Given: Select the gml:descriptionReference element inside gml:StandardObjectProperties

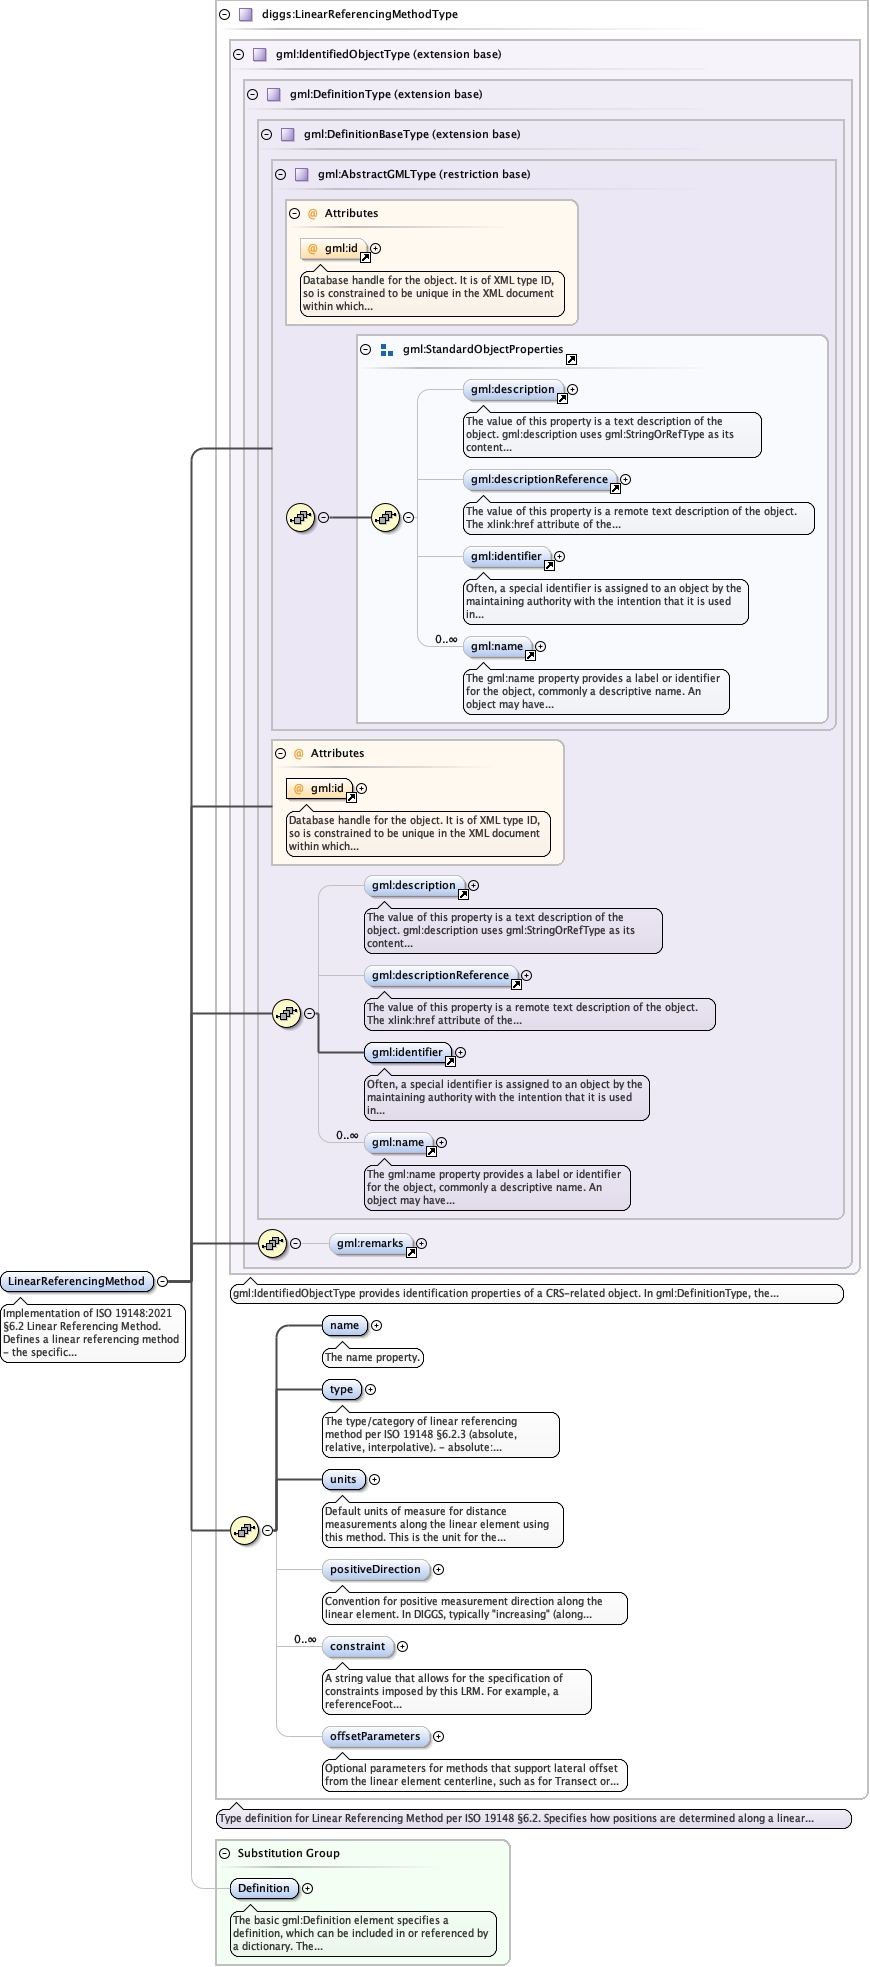Looking at the screenshot, I should point(539,479).
